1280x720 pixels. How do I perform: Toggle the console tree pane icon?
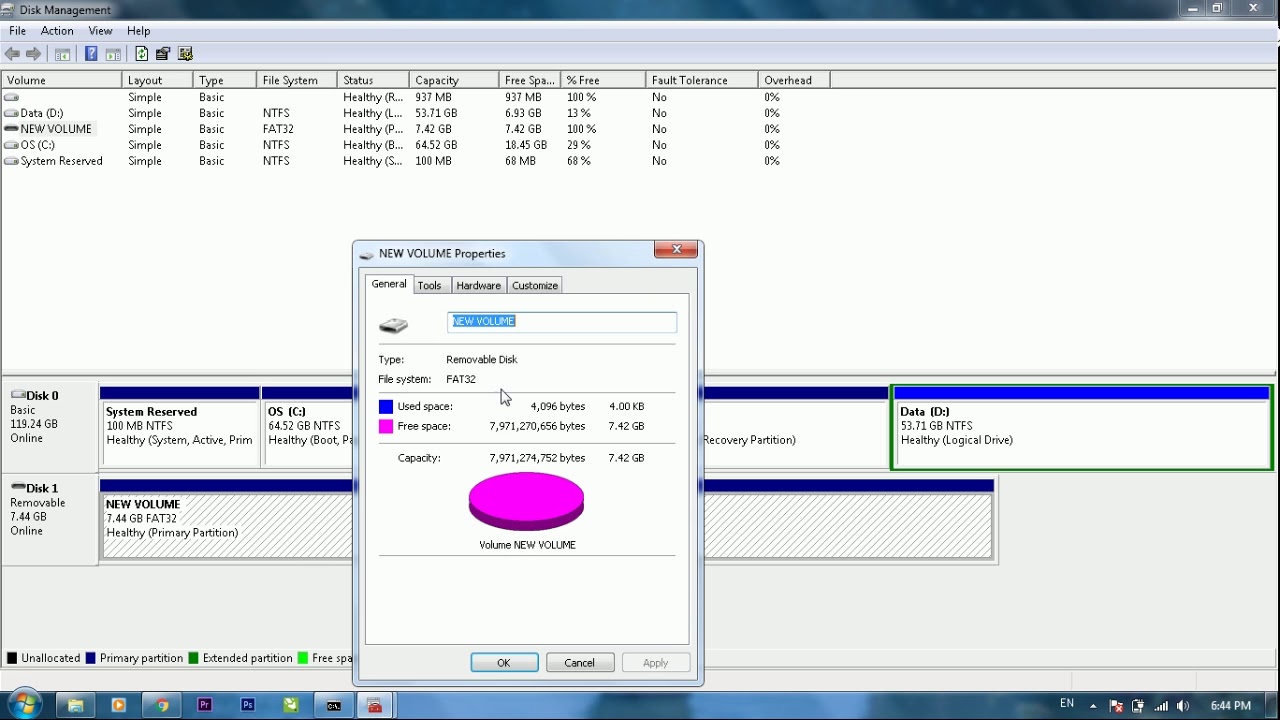(62, 54)
